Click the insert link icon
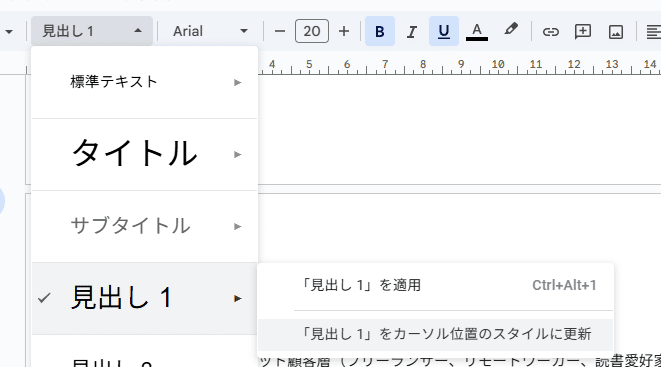Screen dimensions: 661x367 tap(550, 32)
